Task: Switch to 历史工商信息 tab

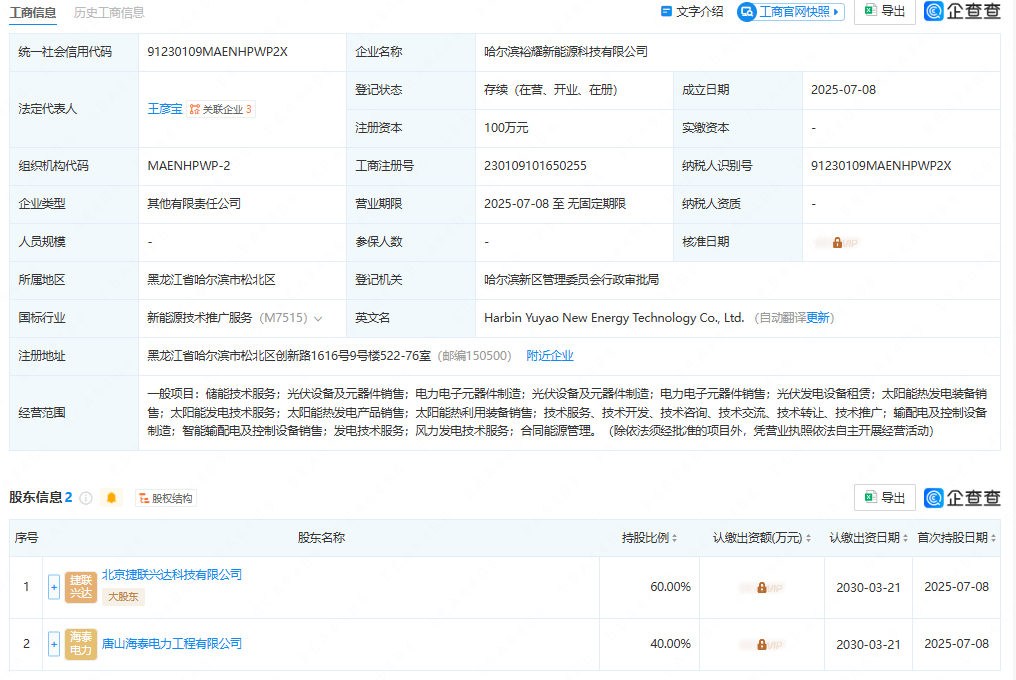Action: 109,12
